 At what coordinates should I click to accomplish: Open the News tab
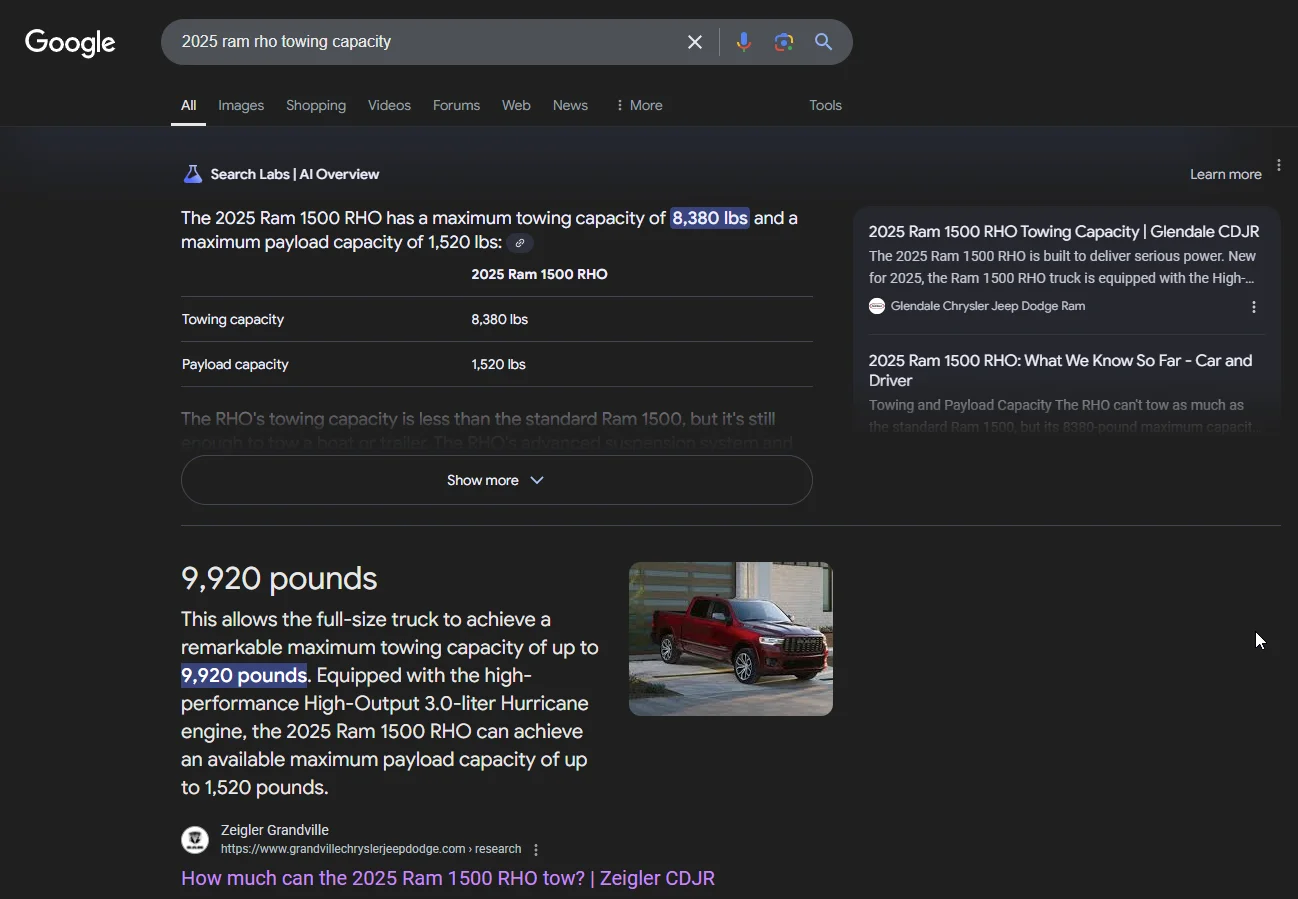[570, 105]
